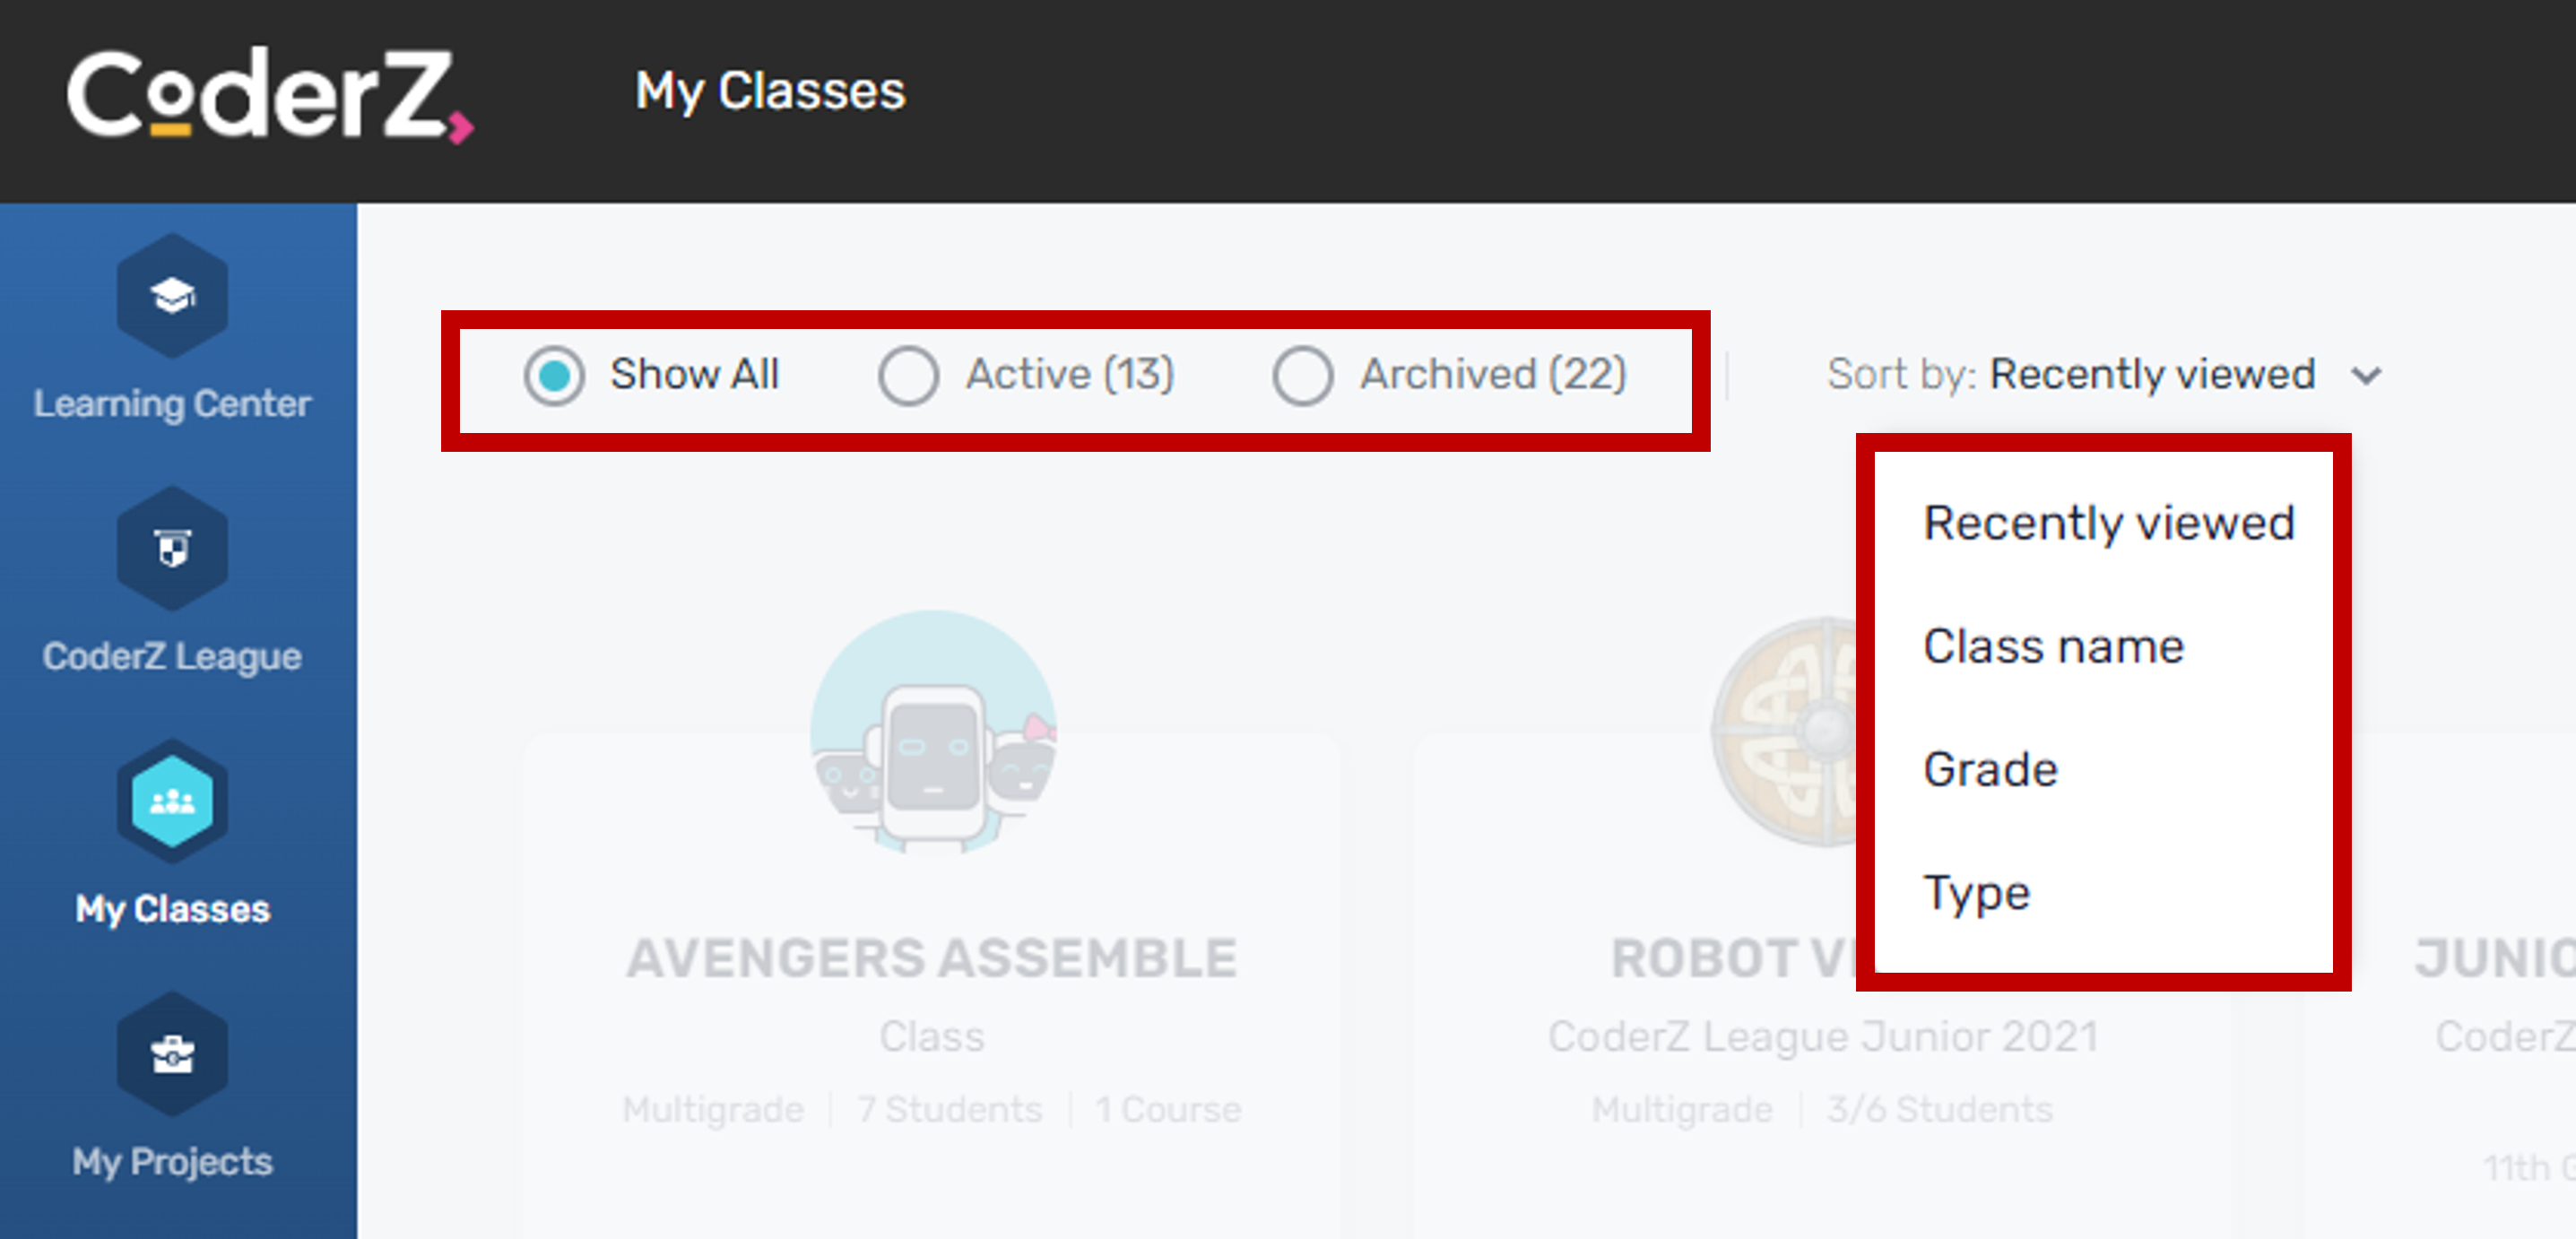Filter classes by Active (13)

[x=908, y=376]
